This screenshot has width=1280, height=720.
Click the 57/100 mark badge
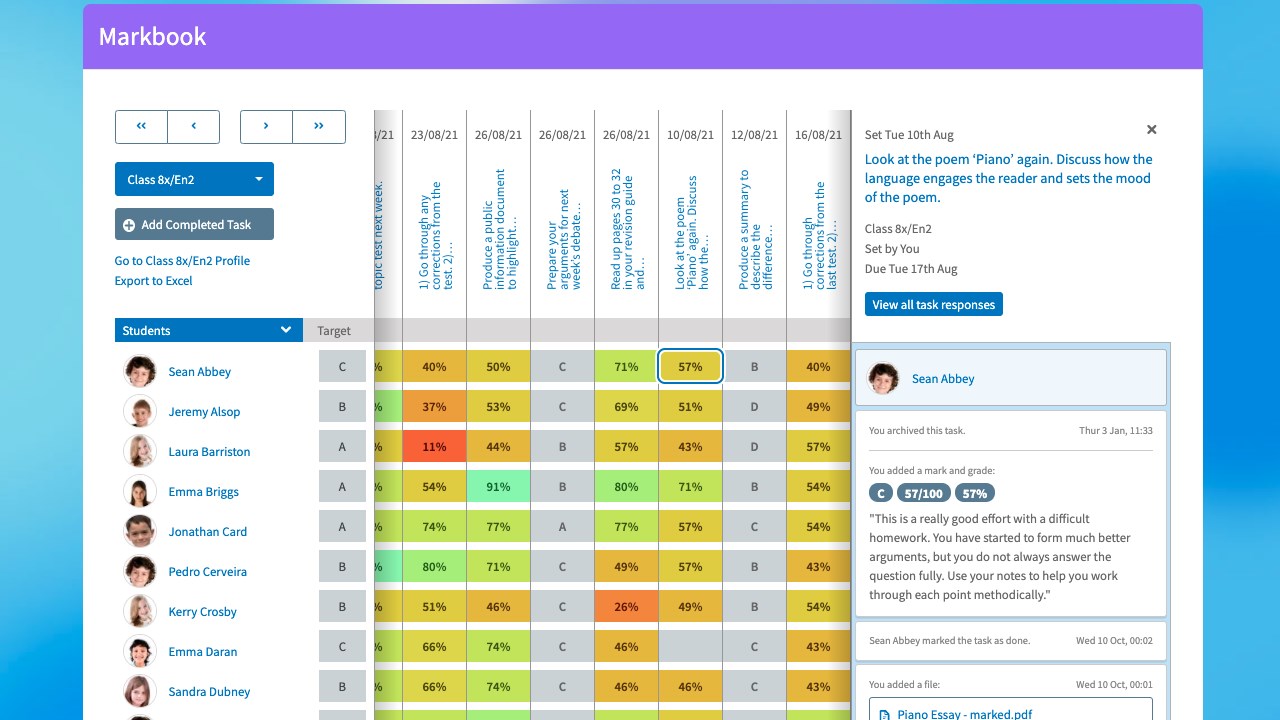923,493
